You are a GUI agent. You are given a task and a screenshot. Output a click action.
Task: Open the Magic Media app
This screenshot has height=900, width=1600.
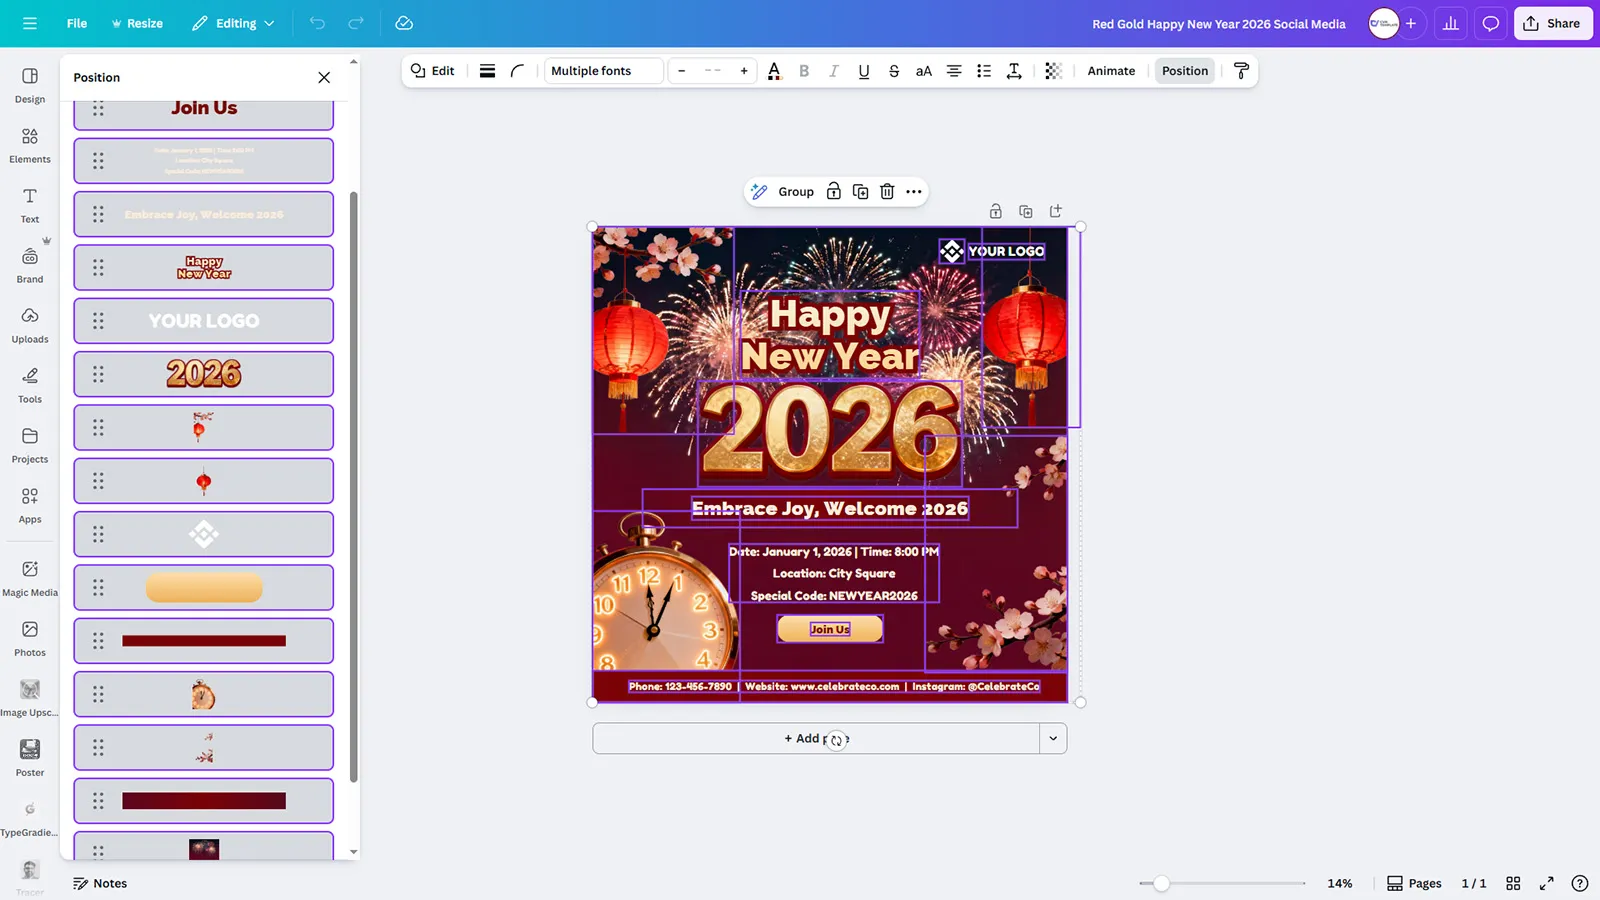pyautogui.click(x=30, y=578)
